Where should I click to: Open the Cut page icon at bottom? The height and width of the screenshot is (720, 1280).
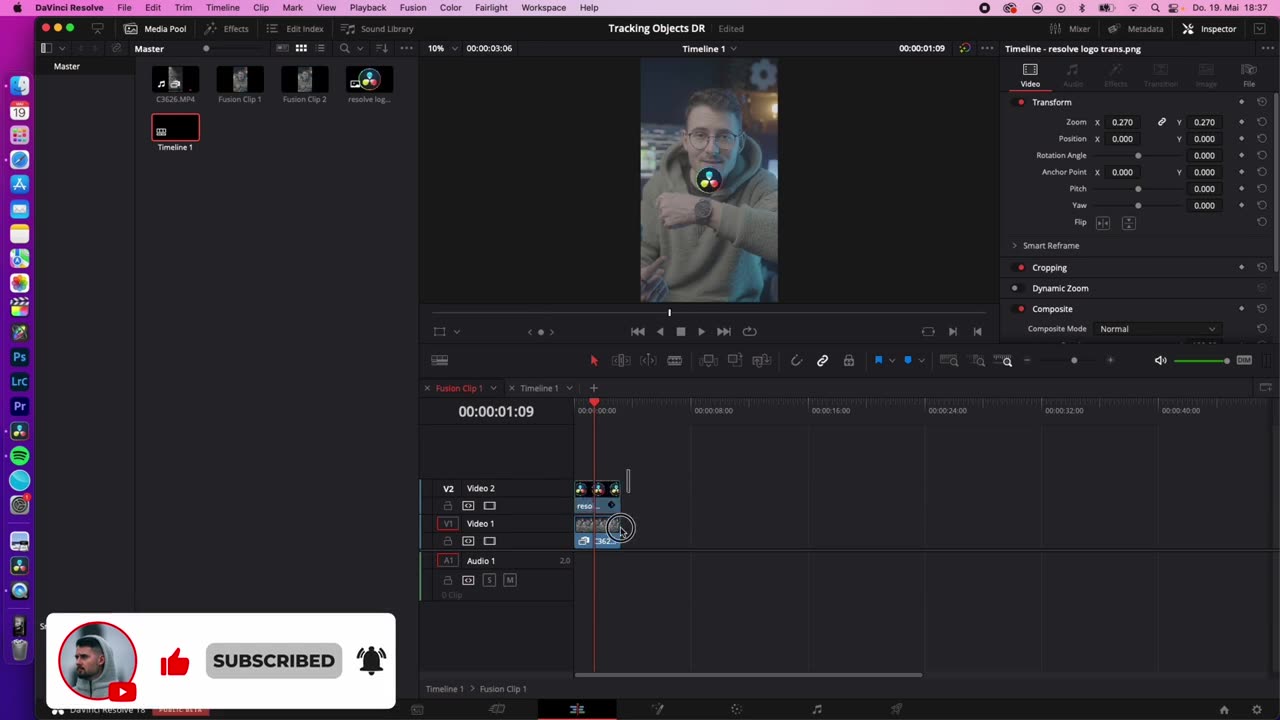(497, 710)
